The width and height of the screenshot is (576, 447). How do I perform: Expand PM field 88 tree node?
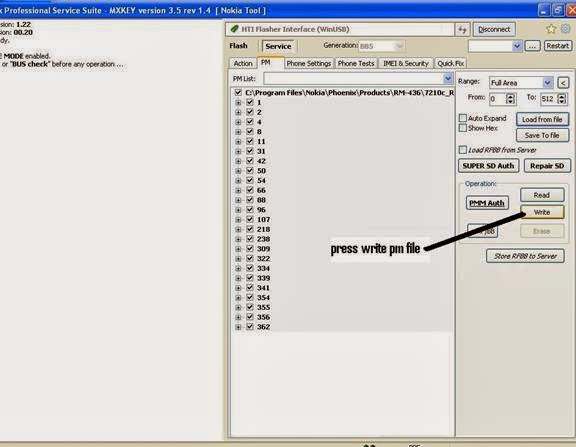tap(238, 200)
